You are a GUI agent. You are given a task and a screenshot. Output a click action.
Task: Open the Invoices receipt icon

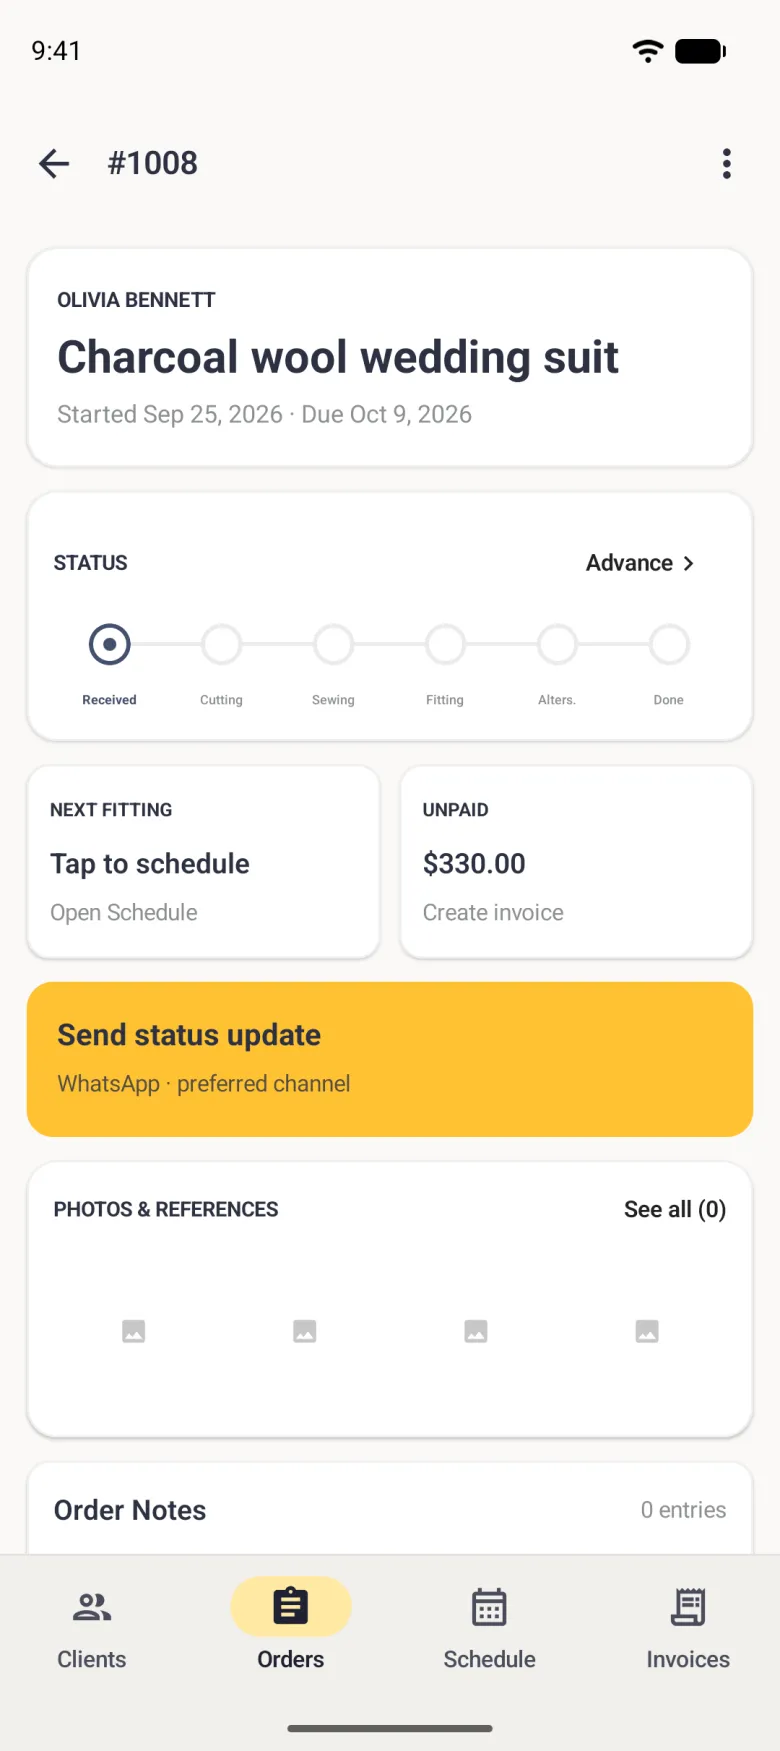[x=688, y=1607]
